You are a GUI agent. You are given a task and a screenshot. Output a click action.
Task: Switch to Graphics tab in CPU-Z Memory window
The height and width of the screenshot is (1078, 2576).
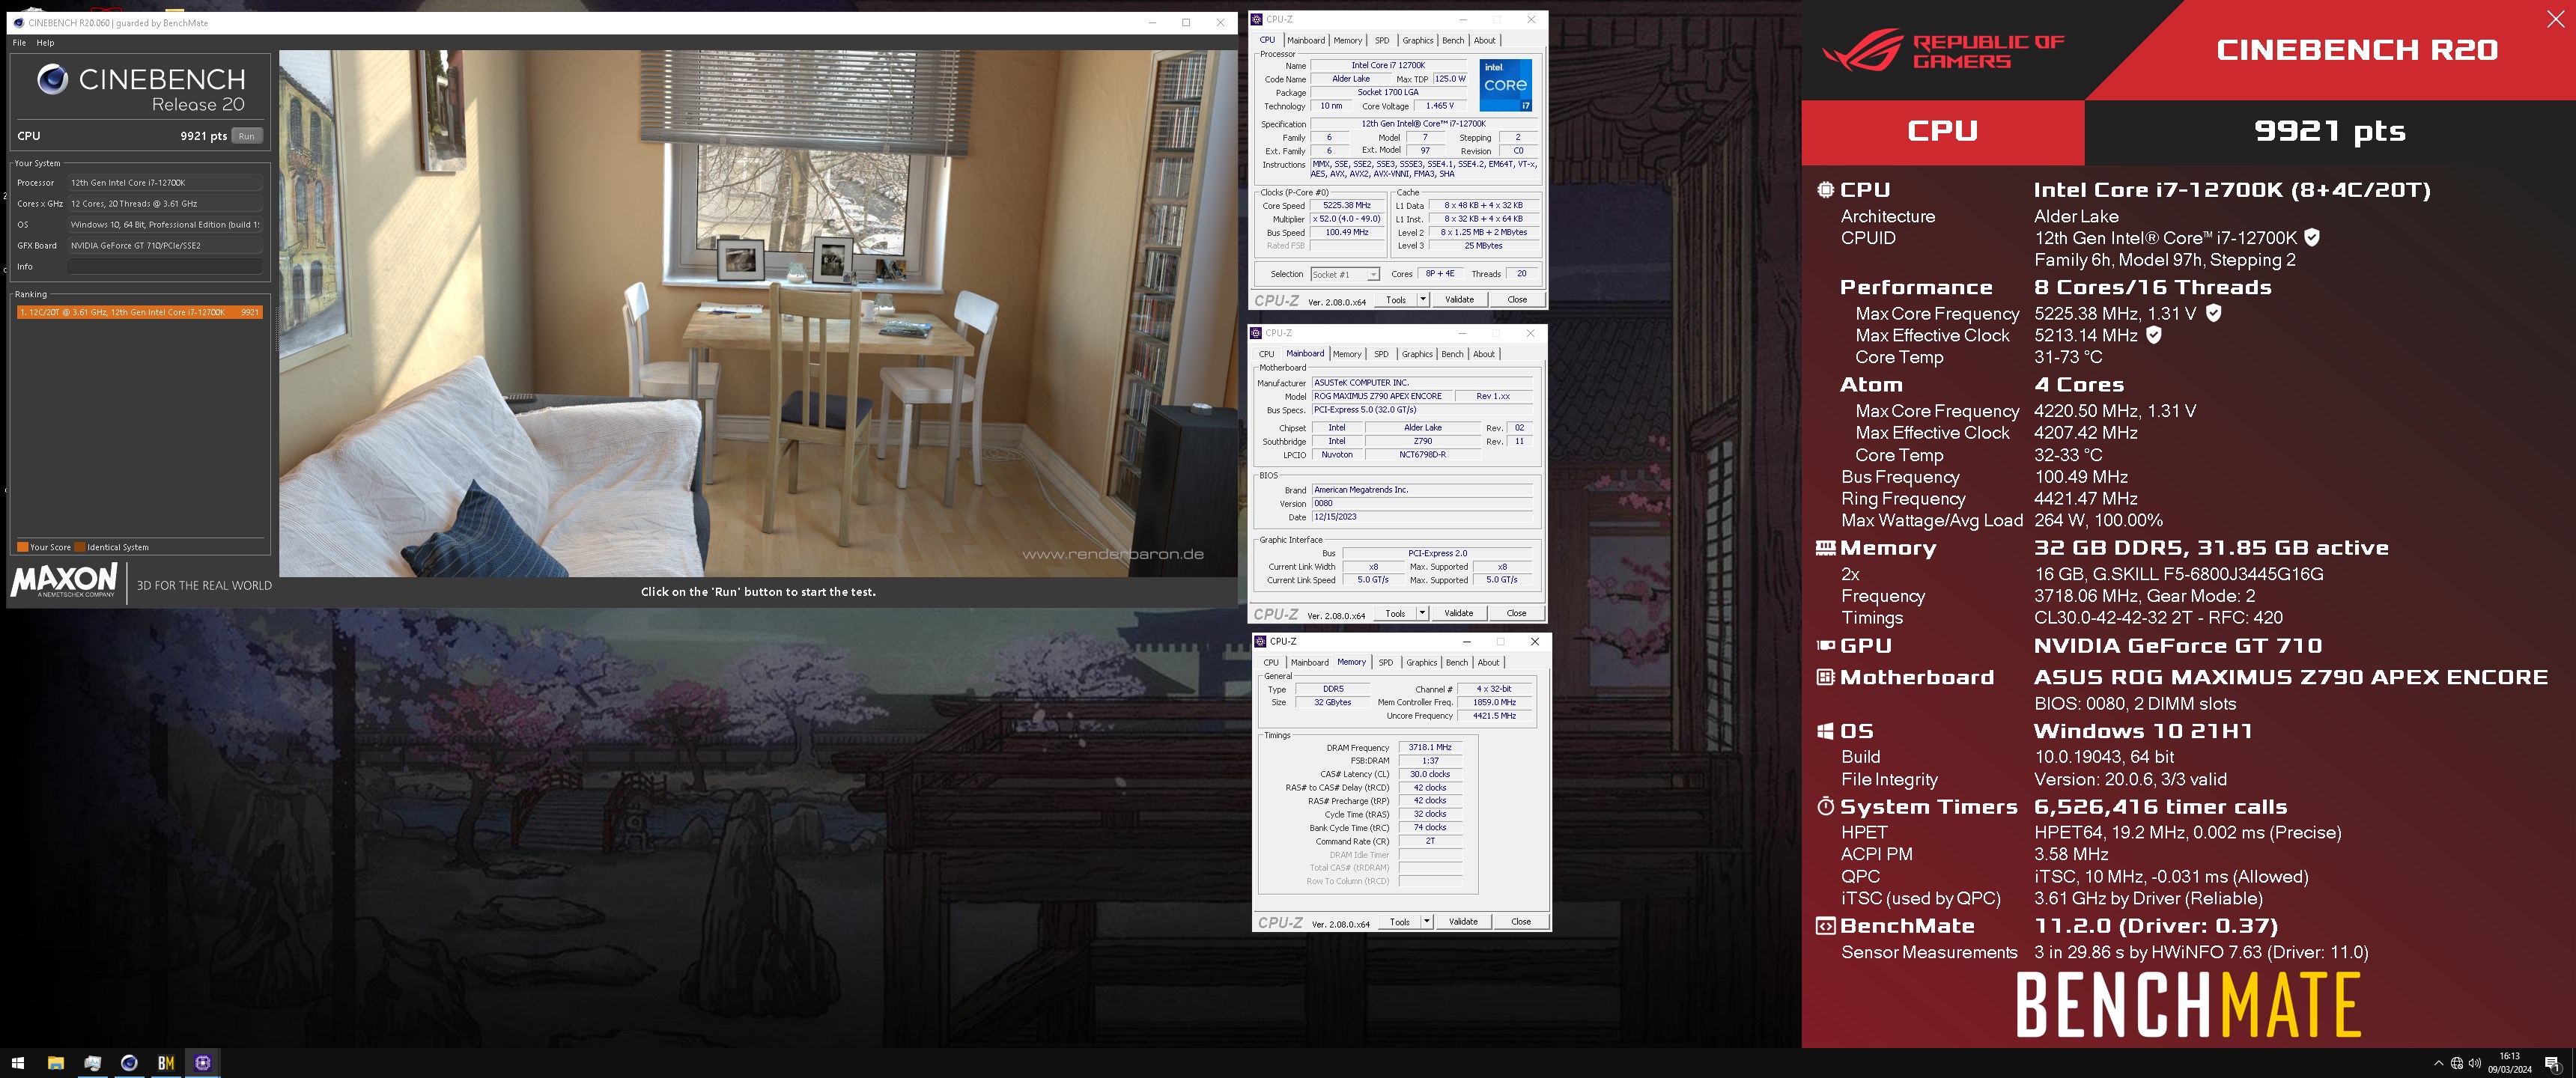[x=1421, y=662]
